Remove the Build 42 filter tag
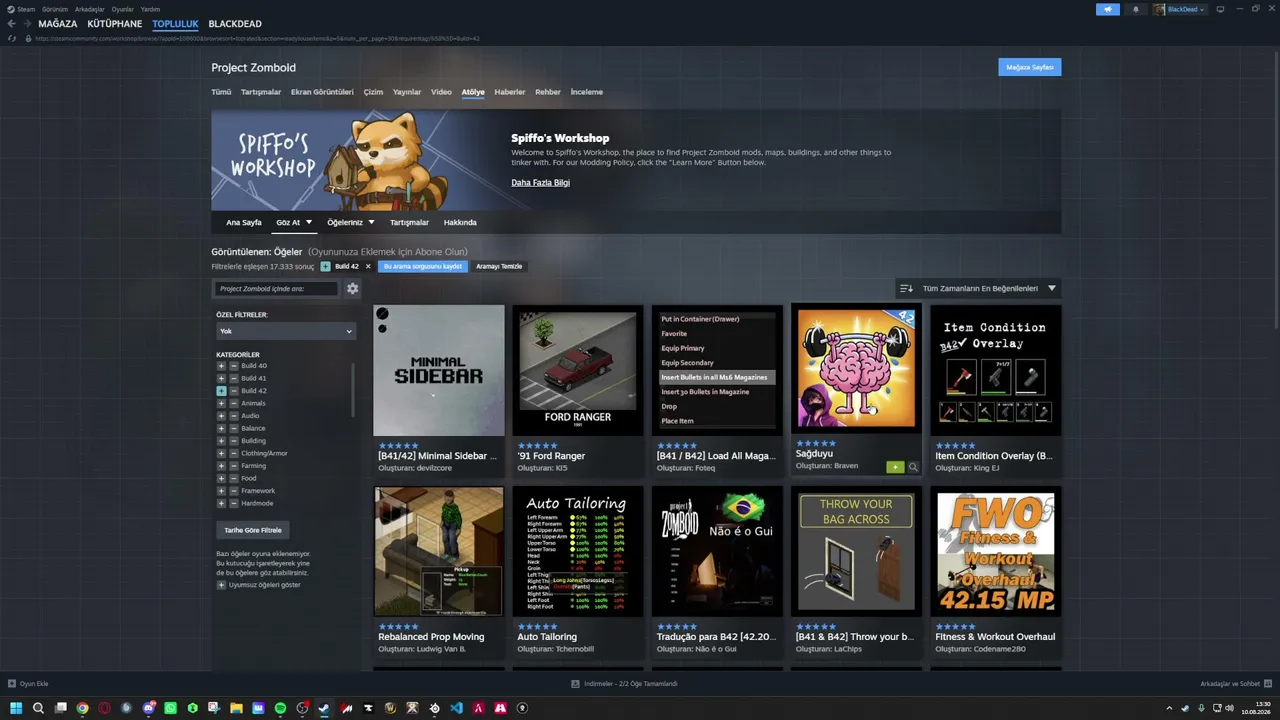Viewport: 1280px width, 720px height. coord(368,267)
